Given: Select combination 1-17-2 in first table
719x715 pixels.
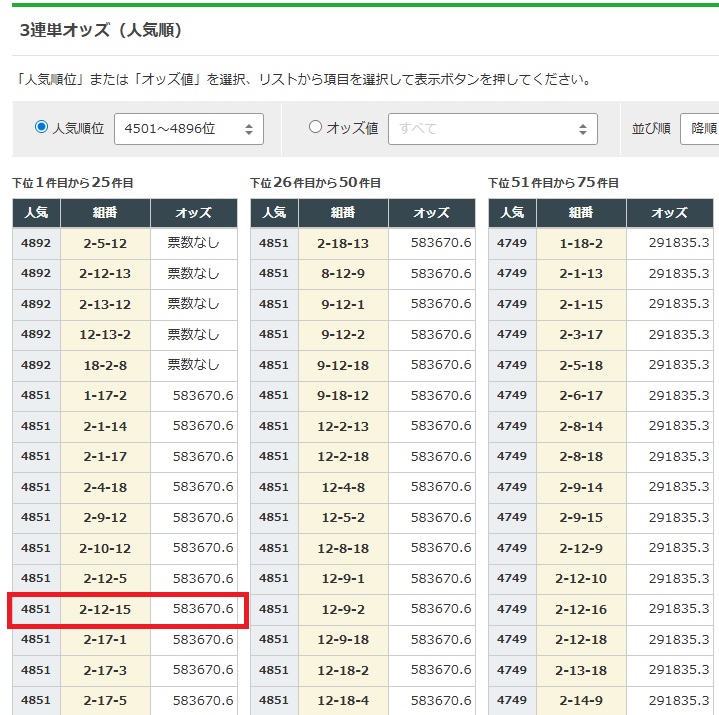Looking at the screenshot, I should click(x=105, y=396).
